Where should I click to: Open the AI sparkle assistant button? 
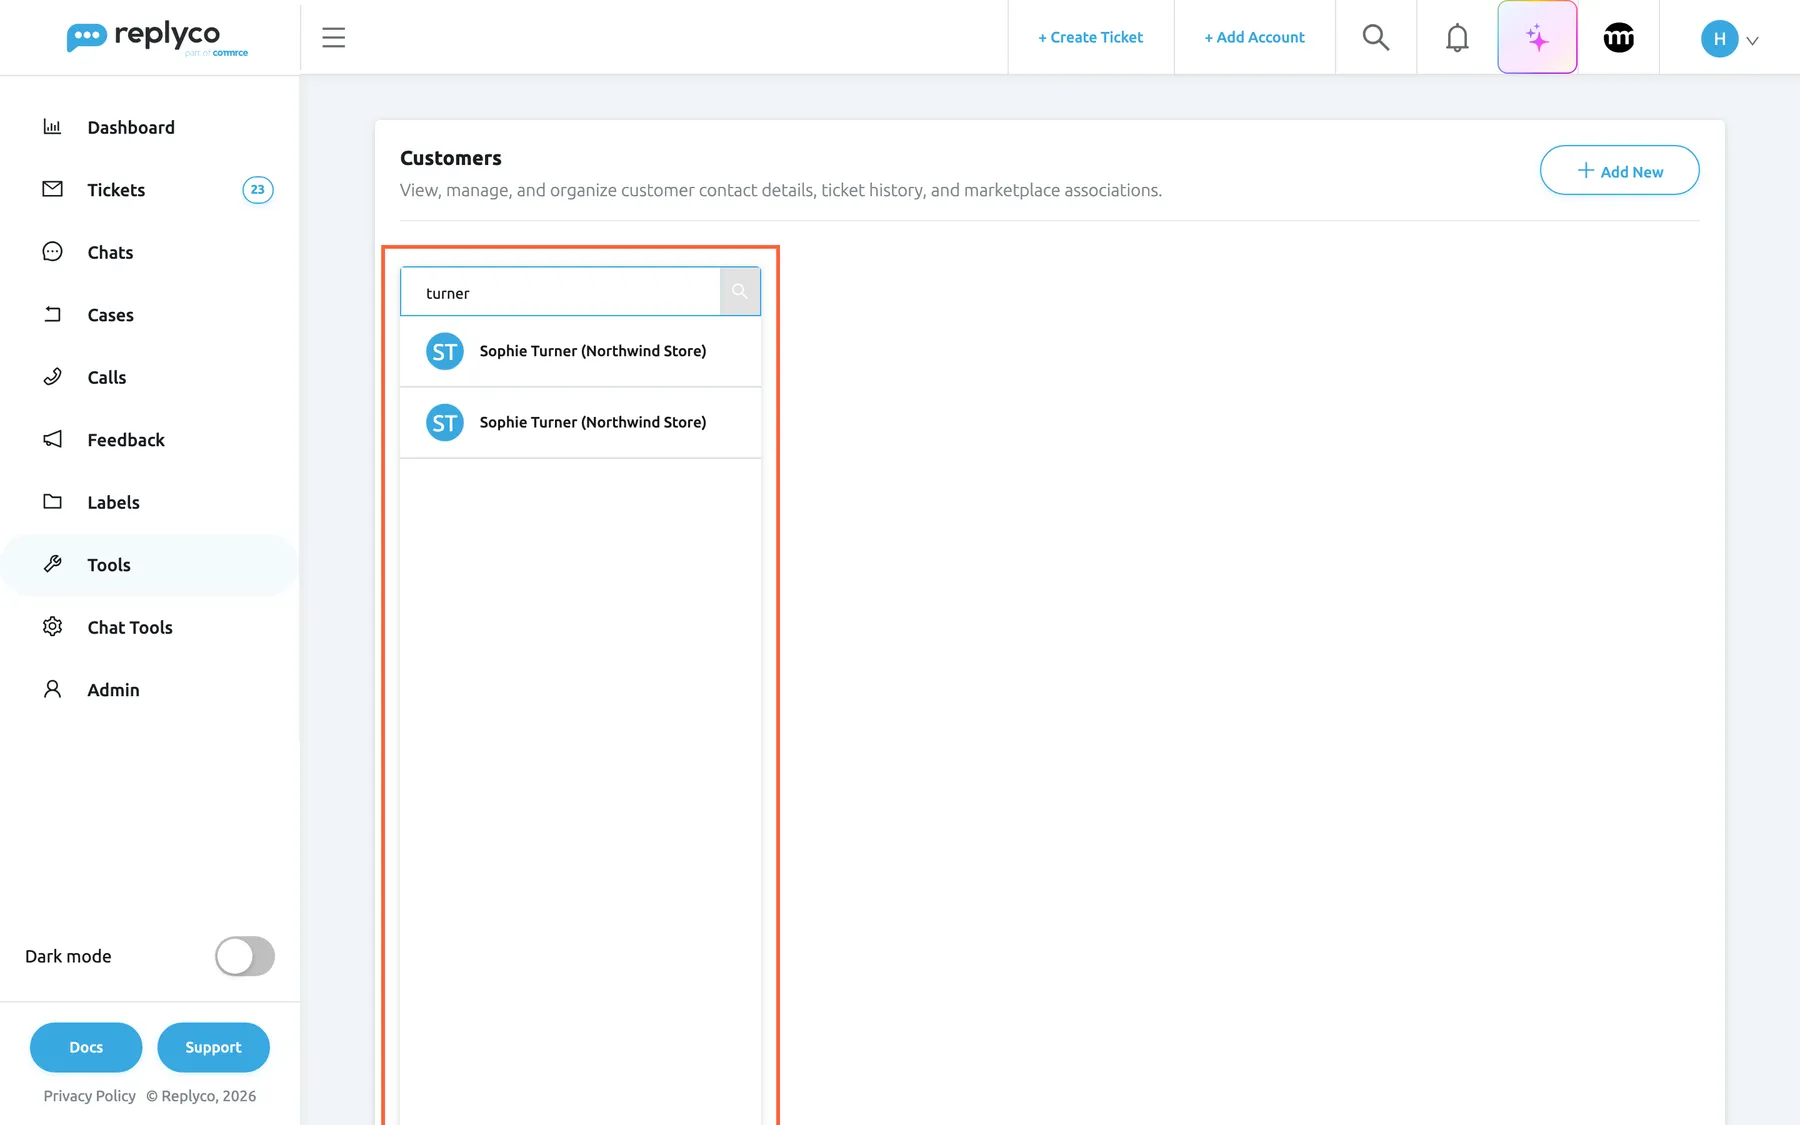pos(1537,37)
